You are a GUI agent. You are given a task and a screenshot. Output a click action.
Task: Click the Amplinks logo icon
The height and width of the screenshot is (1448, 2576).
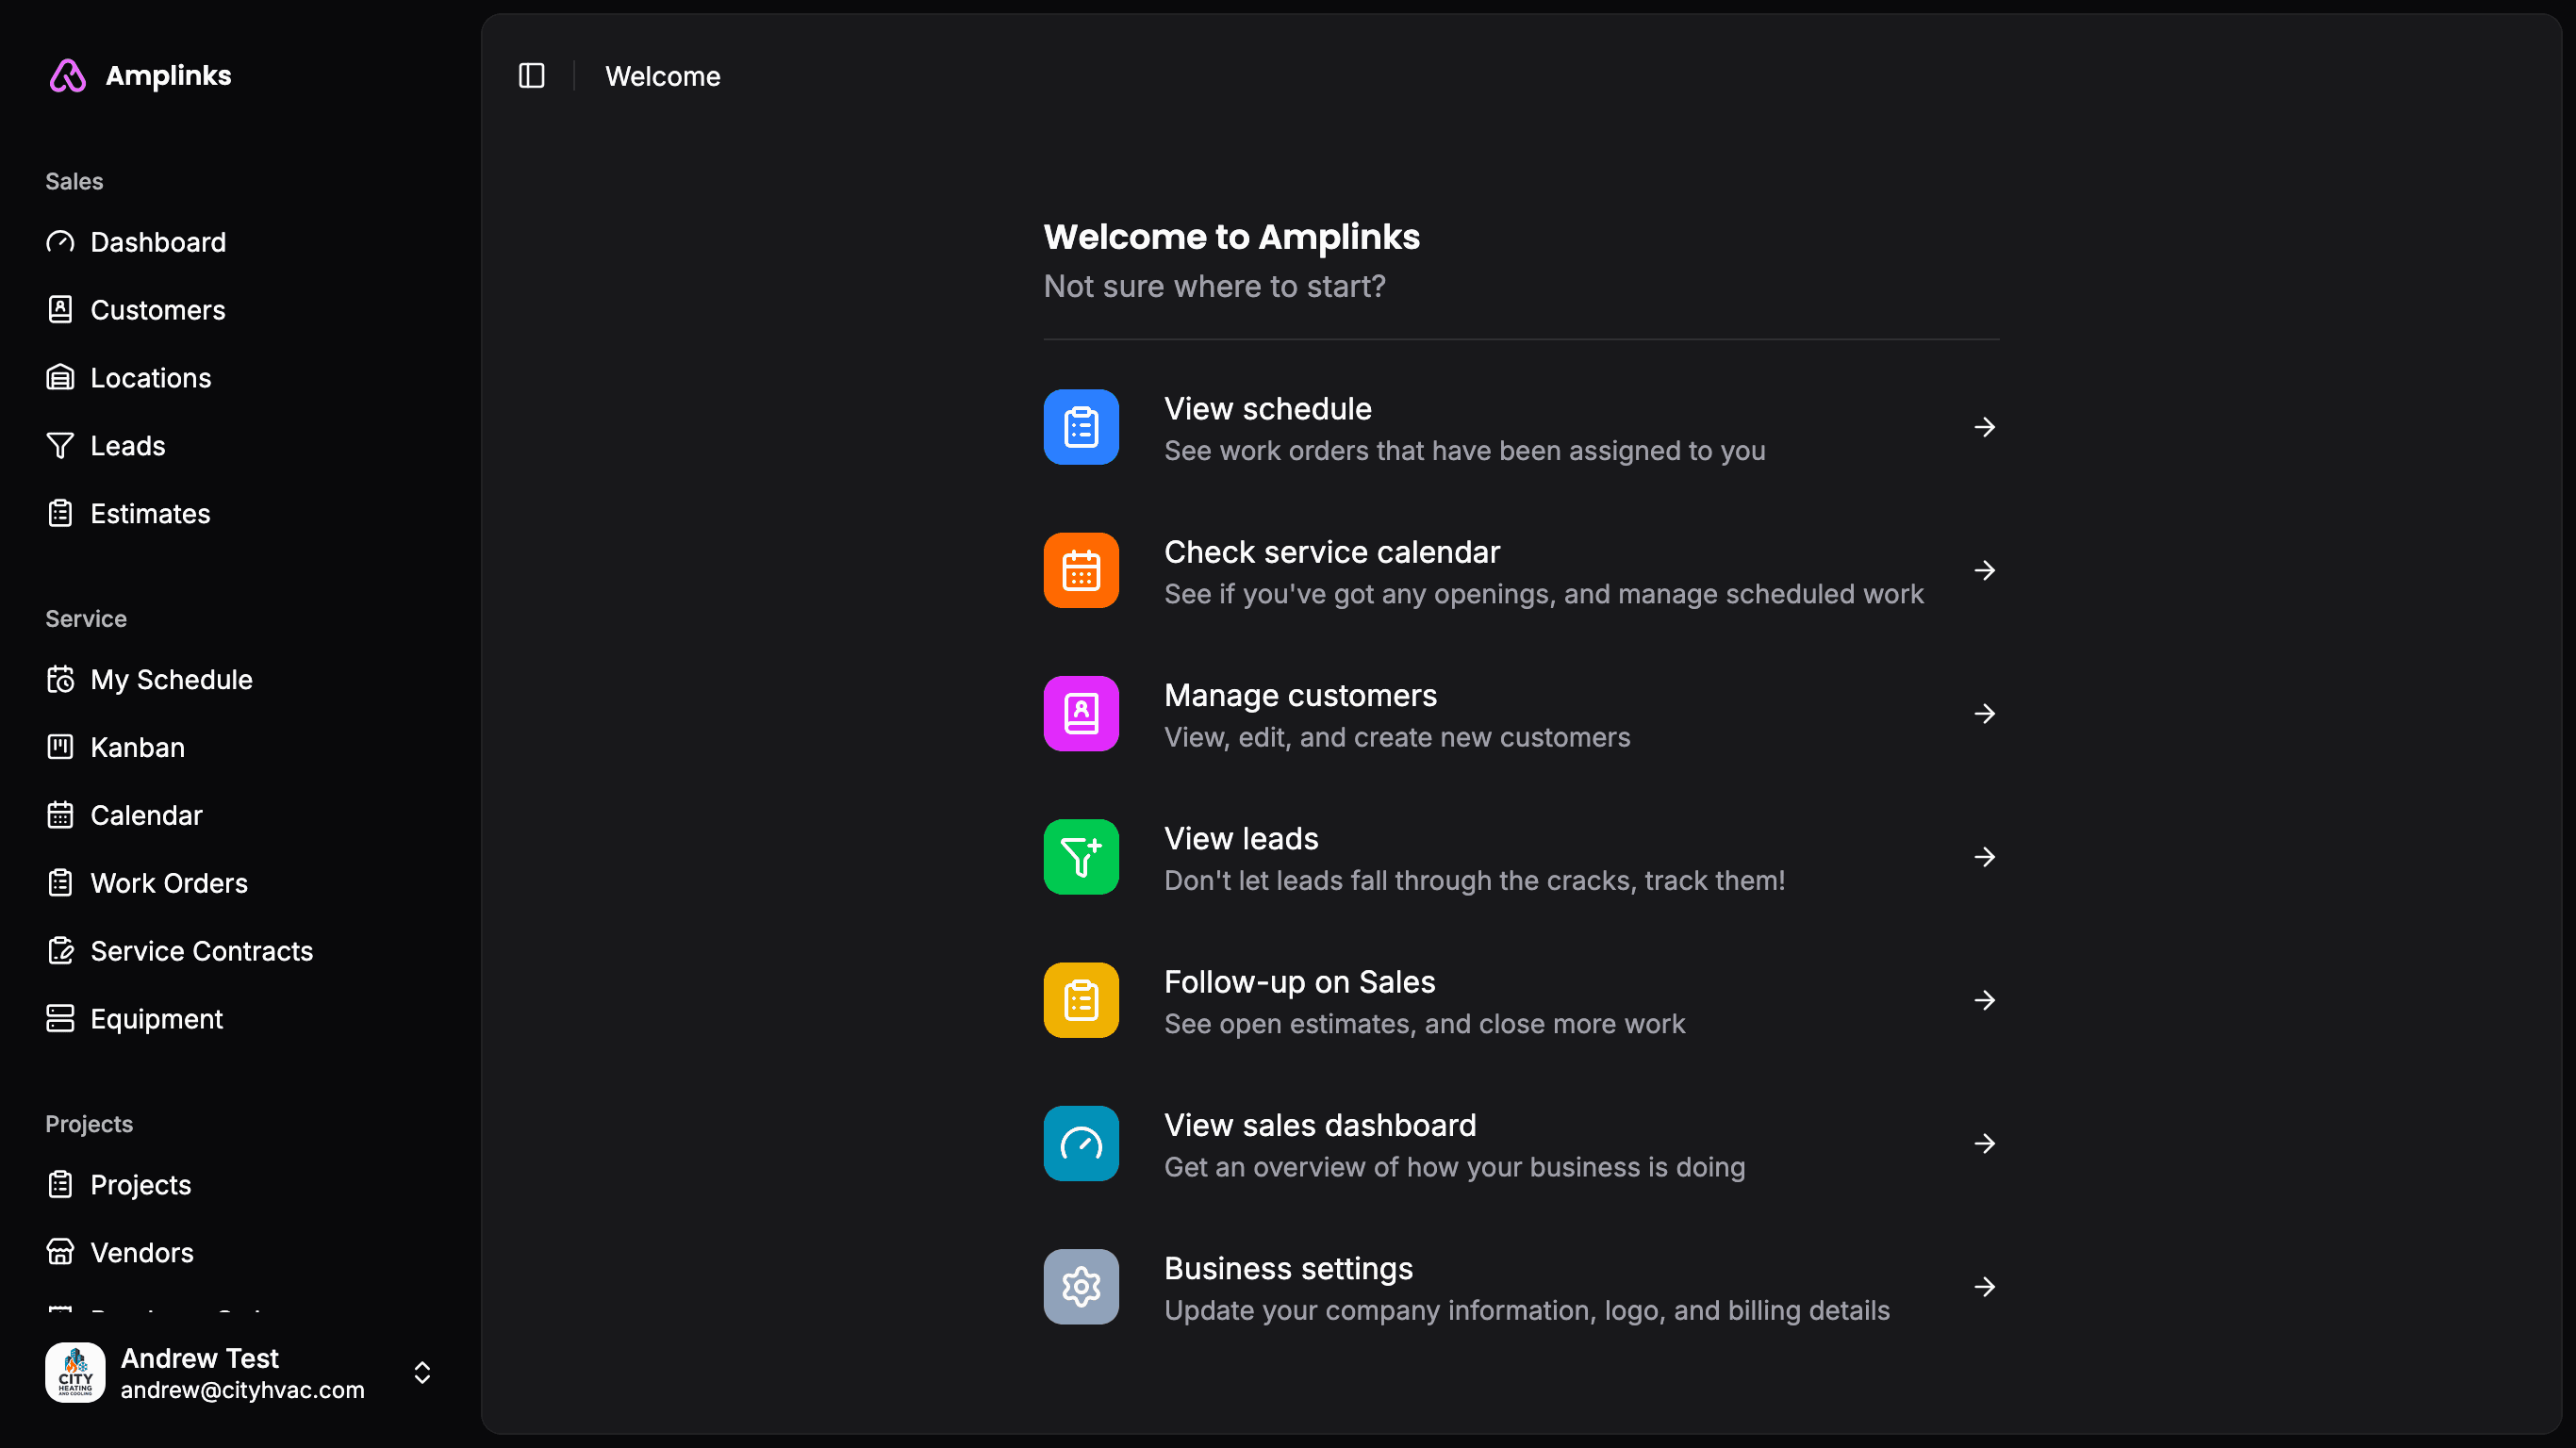68,76
